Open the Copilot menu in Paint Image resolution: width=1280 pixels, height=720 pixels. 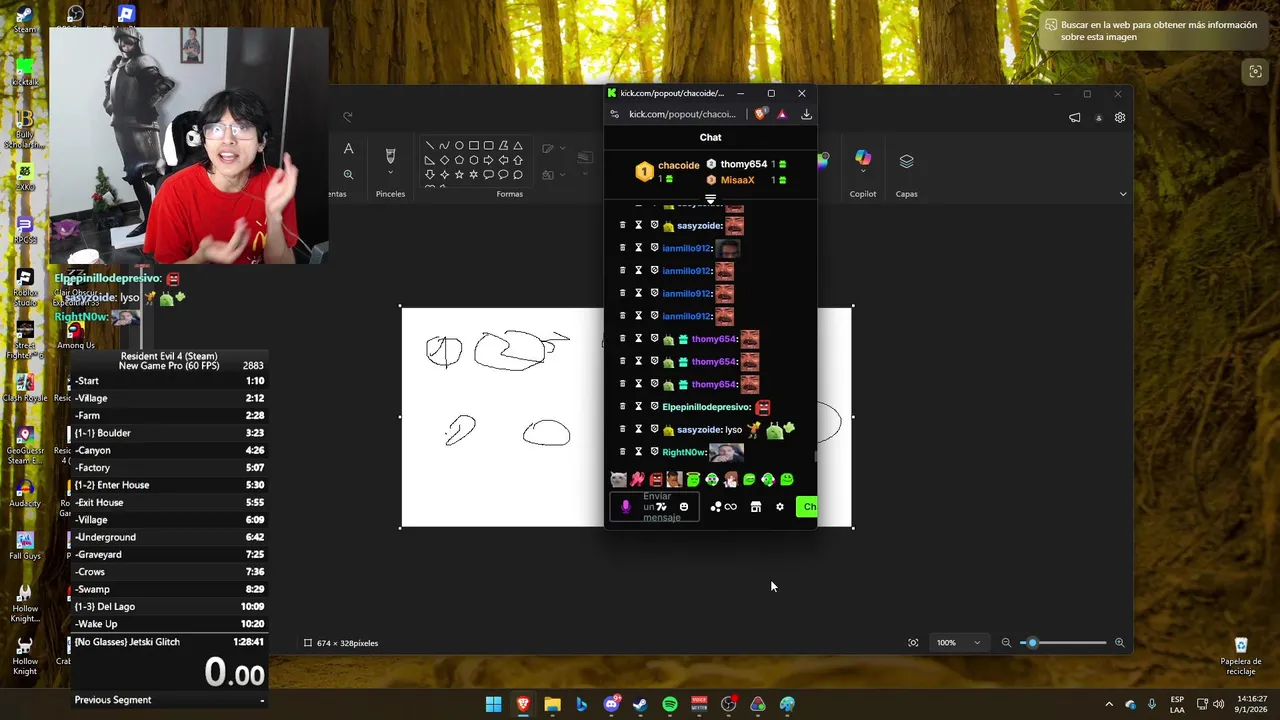pos(863,160)
